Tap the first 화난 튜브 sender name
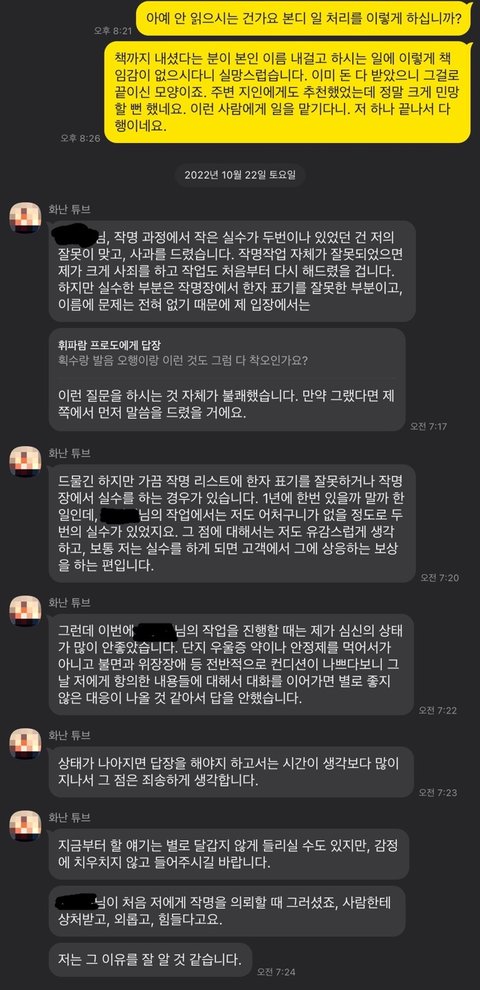 click(x=69, y=209)
